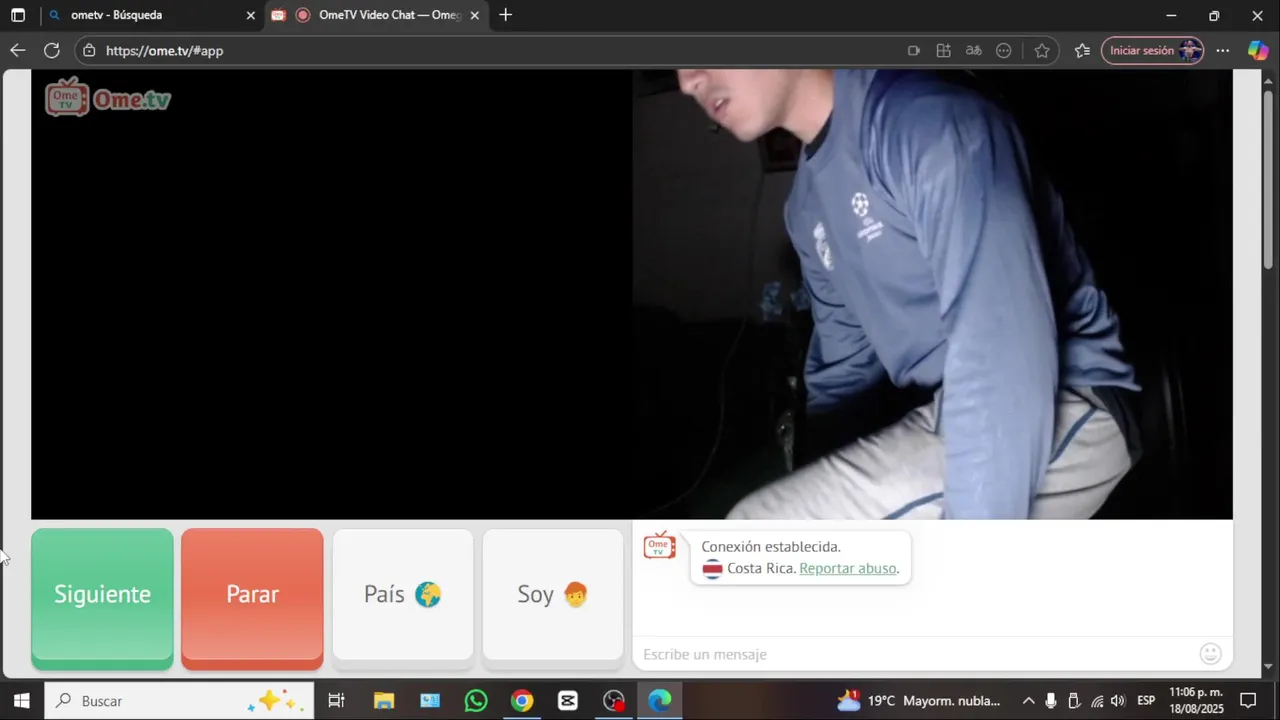1280x720 pixels.
Task: Open camera permission icon in address bar
Action: point(913,50)
